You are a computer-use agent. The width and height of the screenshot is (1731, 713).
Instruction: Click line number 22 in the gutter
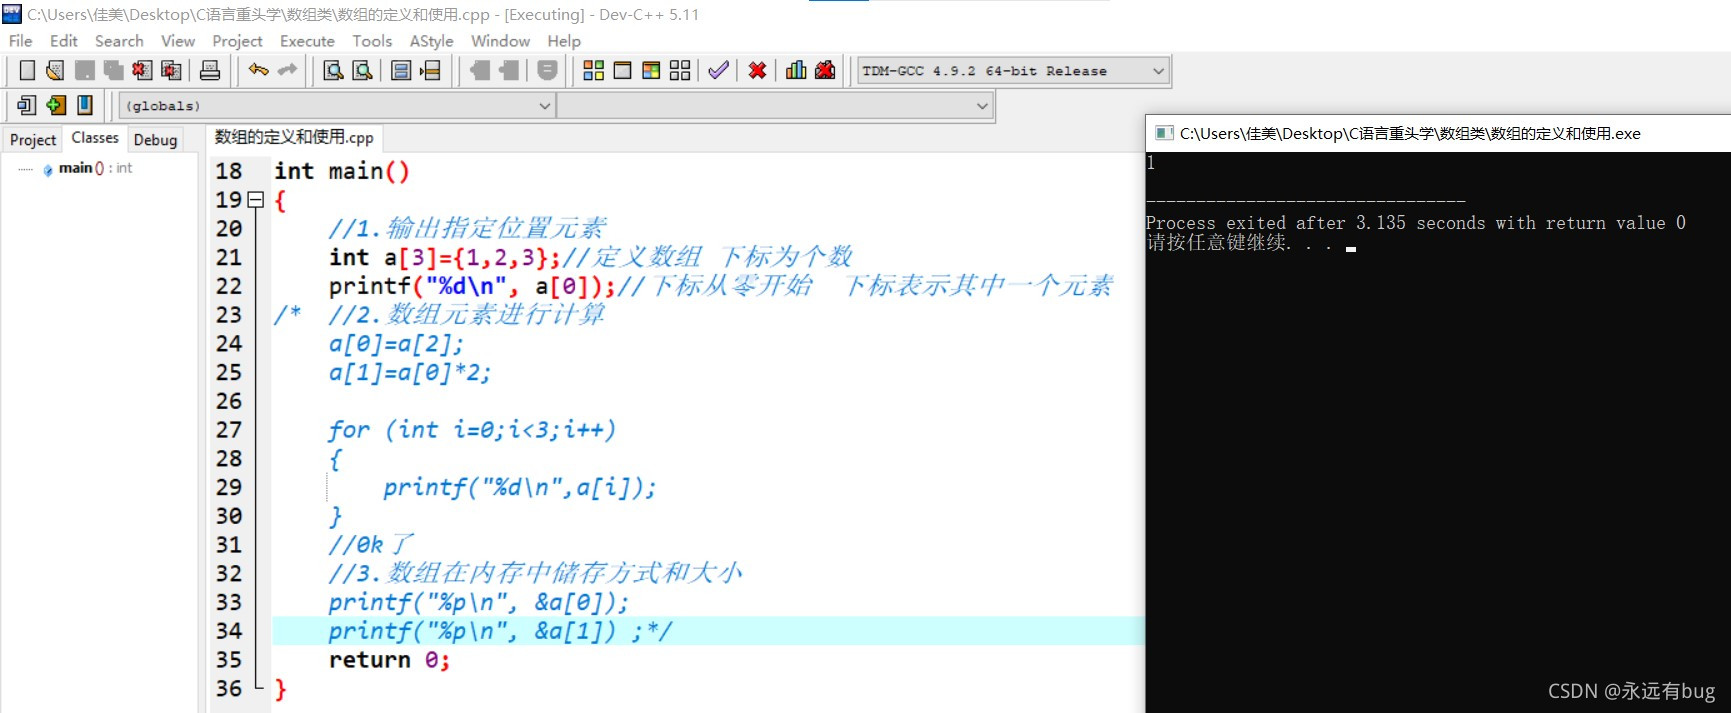(229, 286)
